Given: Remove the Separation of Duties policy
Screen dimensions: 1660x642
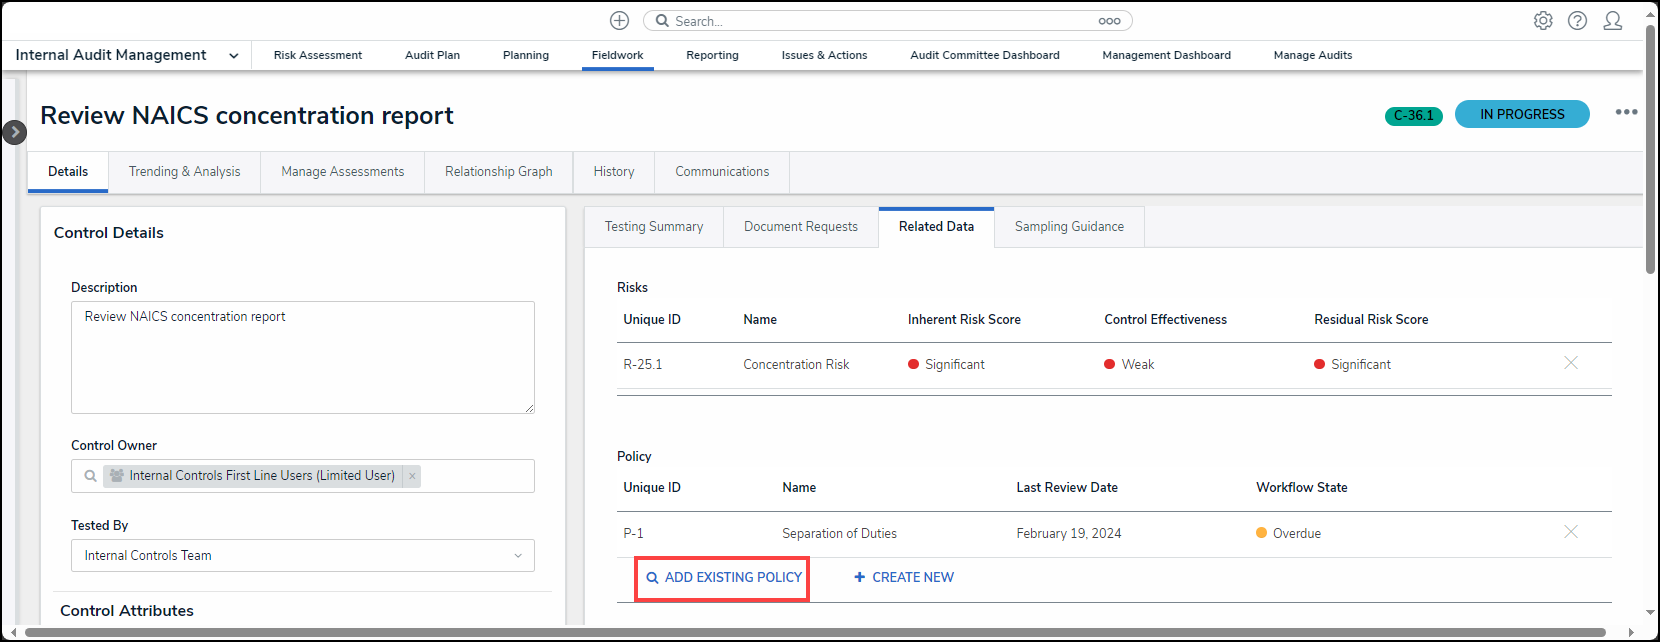Looking at the screenshot, I should (x=1570, y=532).
